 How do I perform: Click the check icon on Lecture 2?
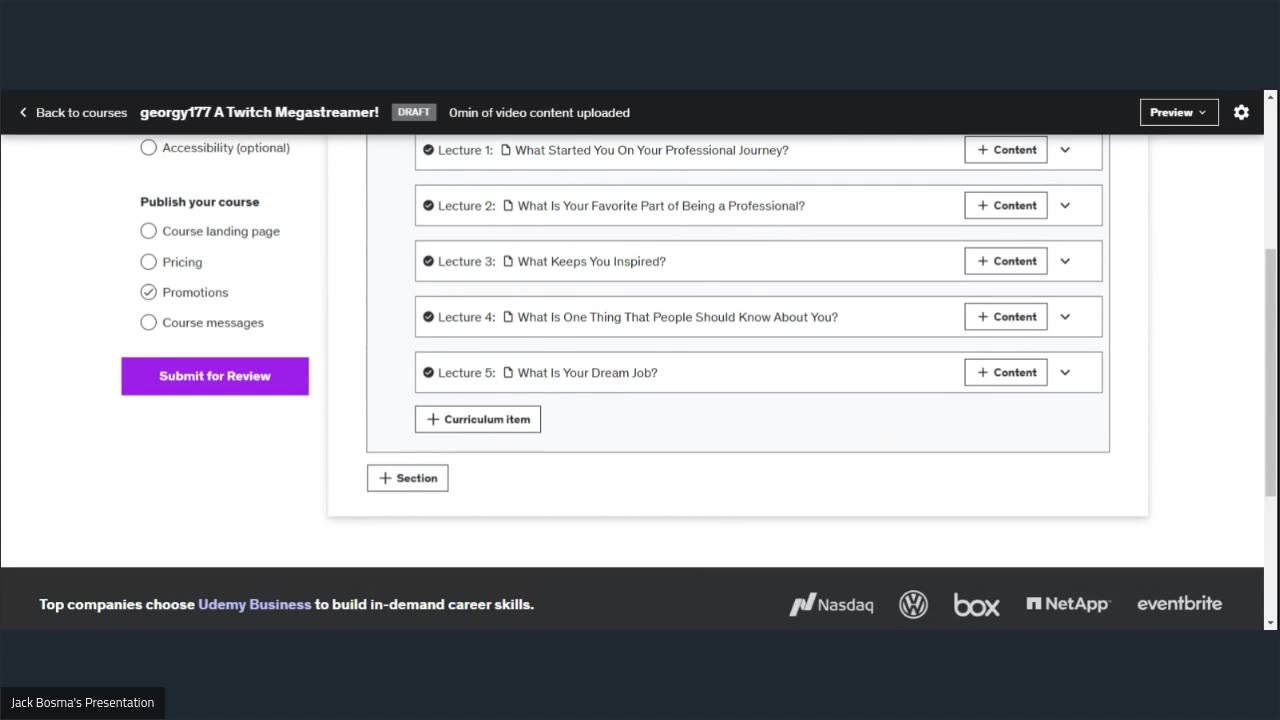(x=428, y=206)
